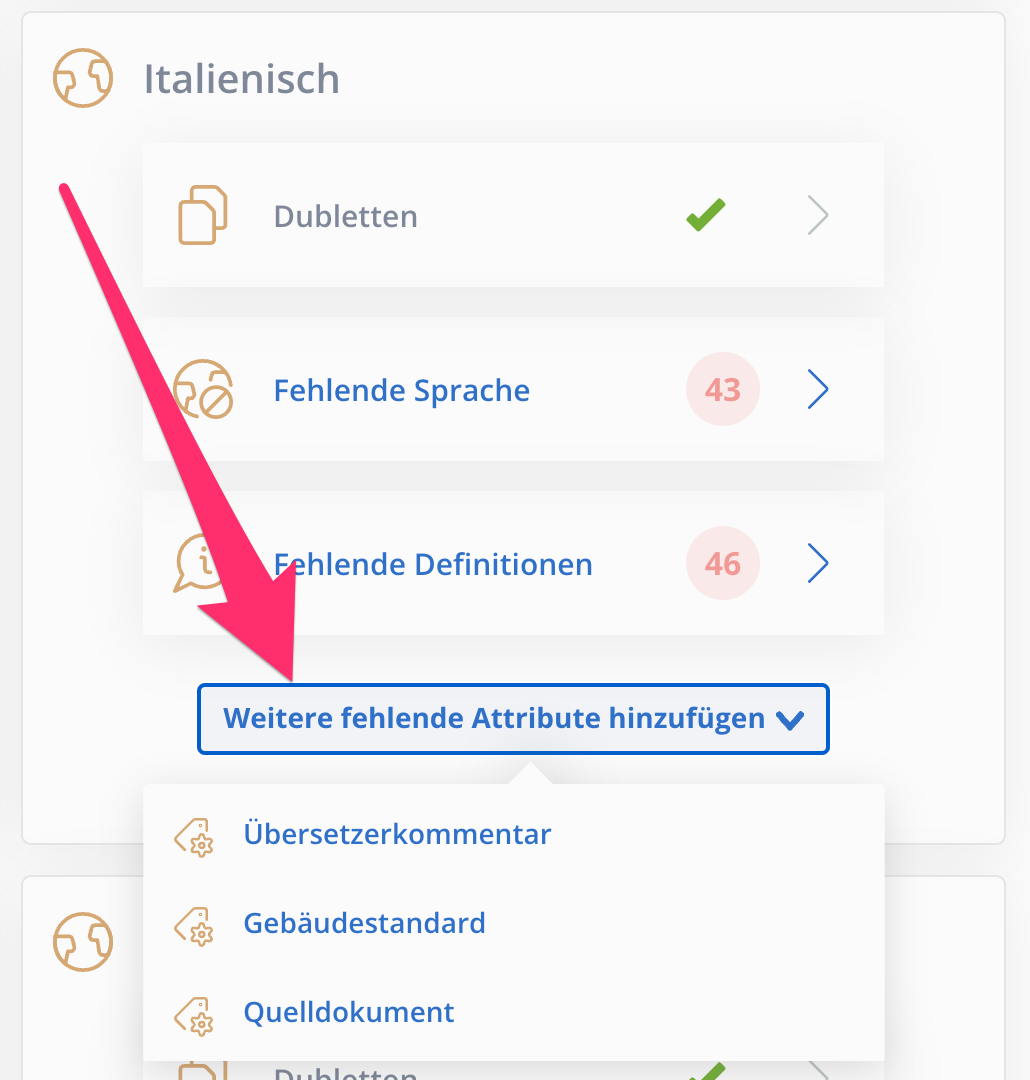Click the red 43 count badge
Screen dimensions: 1030x1080
pos(723,389)
